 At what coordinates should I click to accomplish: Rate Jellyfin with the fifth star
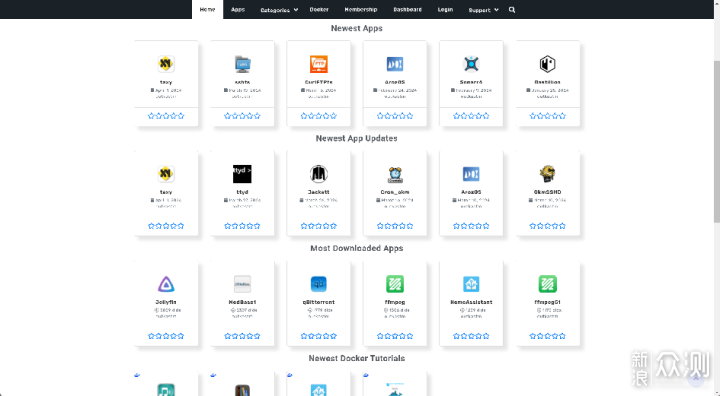181,336
